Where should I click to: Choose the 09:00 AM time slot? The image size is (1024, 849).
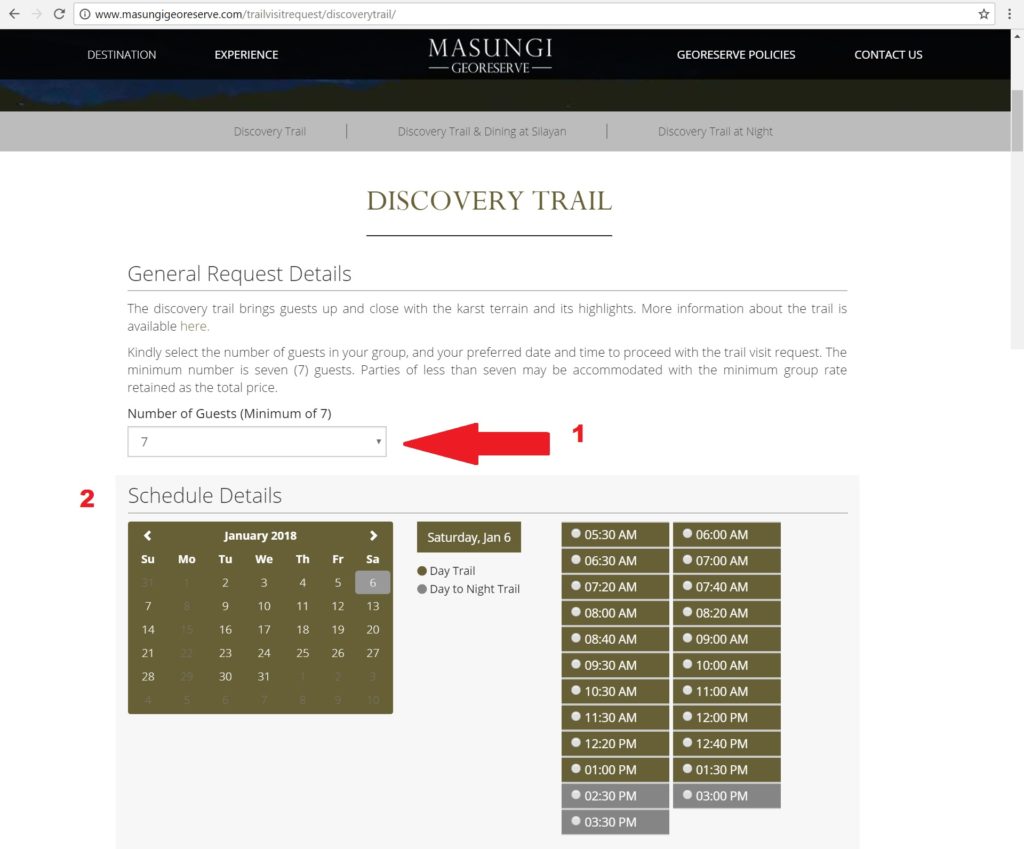(x=727, y=639)
